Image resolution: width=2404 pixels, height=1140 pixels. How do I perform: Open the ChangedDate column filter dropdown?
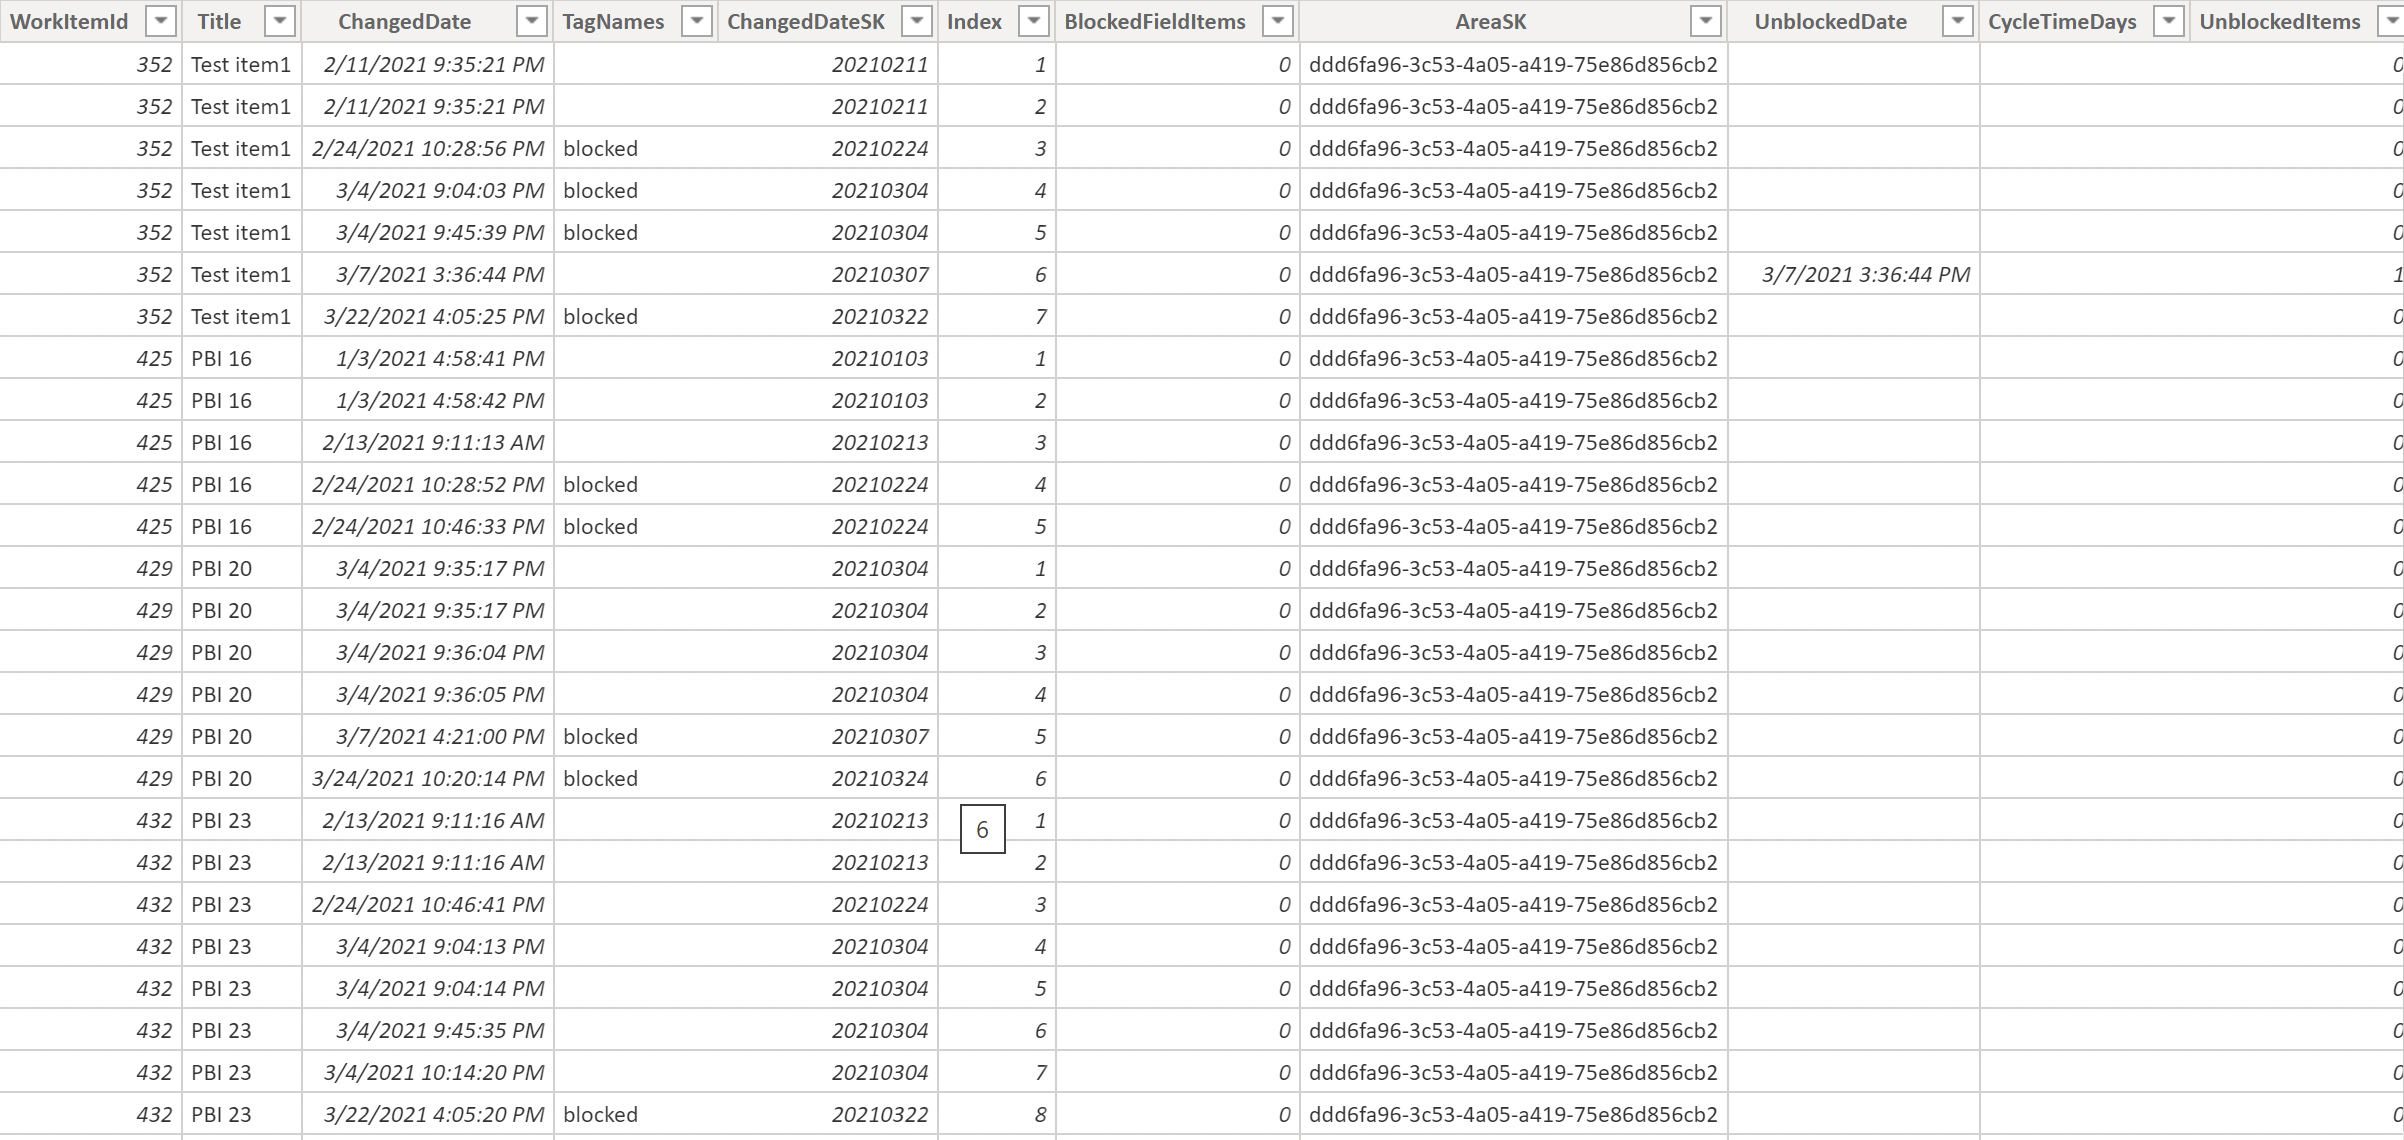coord(532,21)
